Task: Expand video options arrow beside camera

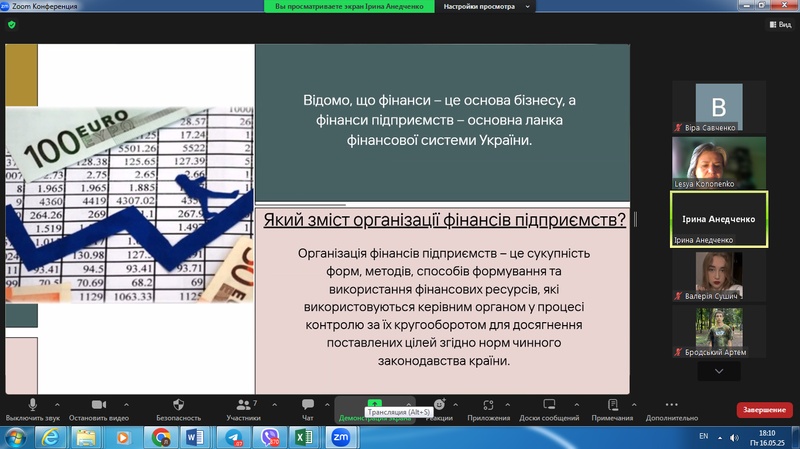Action: tap(126, 405)
